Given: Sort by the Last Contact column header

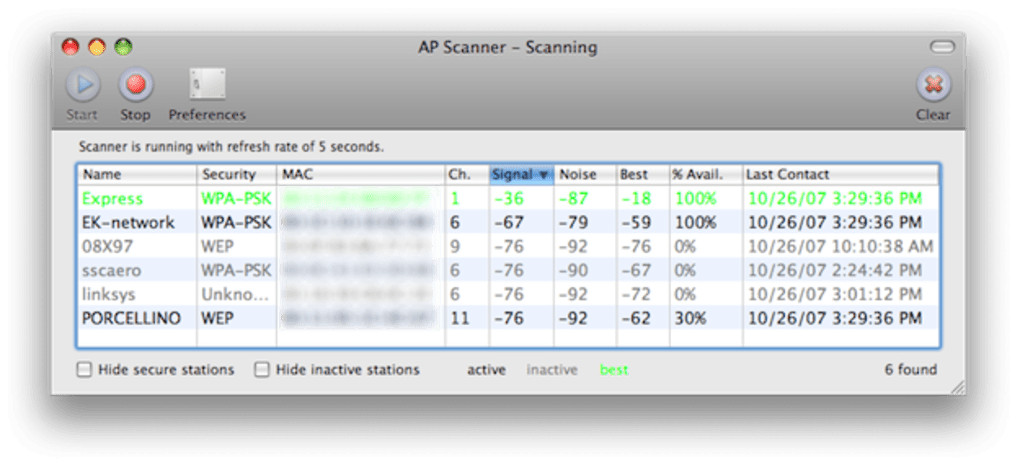Looking at the screenshot, I should [841, 174].
